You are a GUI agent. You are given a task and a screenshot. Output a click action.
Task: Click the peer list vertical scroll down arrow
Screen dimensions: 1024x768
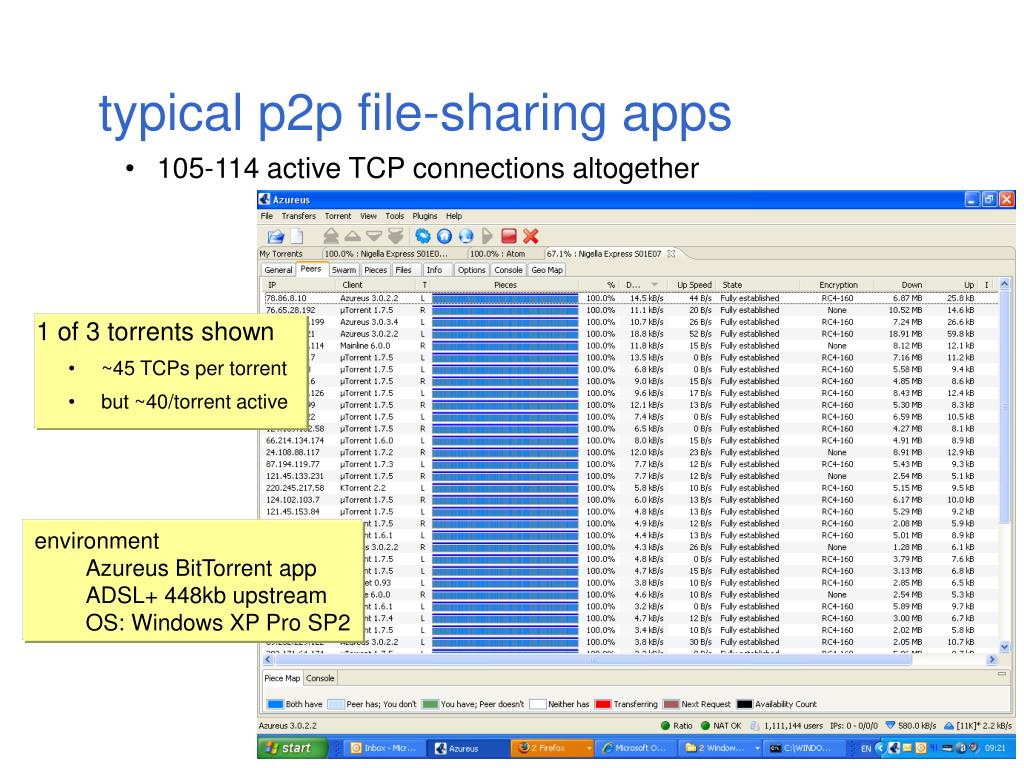click(1004, 647)
